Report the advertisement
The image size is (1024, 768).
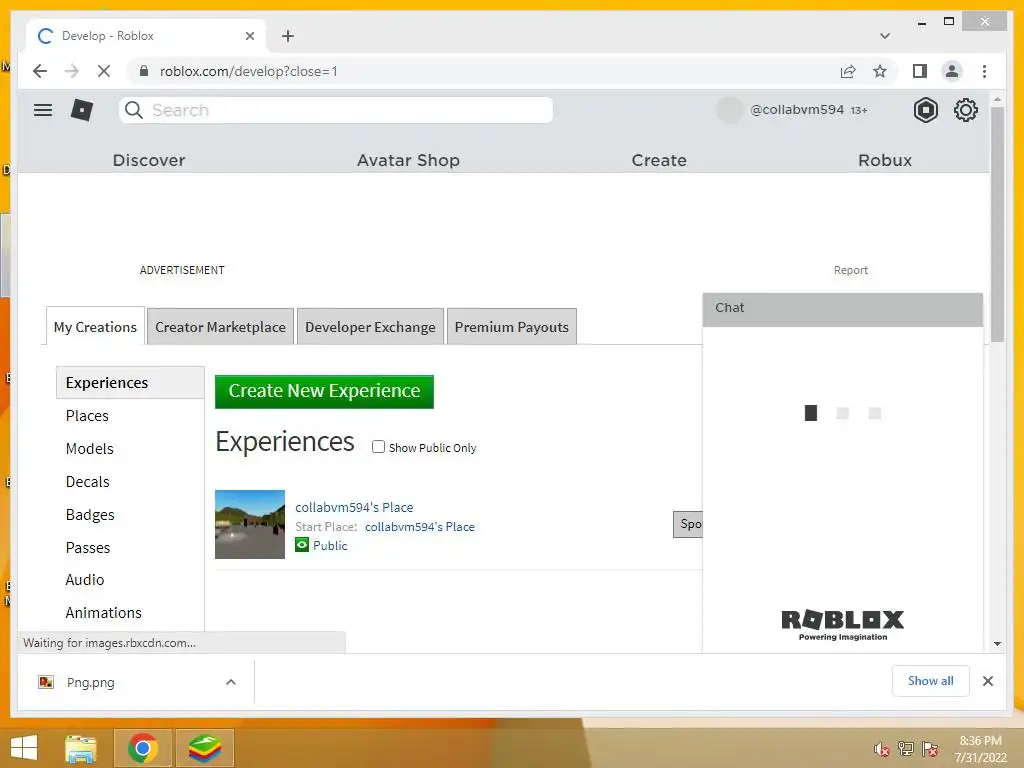coord(850,270)
